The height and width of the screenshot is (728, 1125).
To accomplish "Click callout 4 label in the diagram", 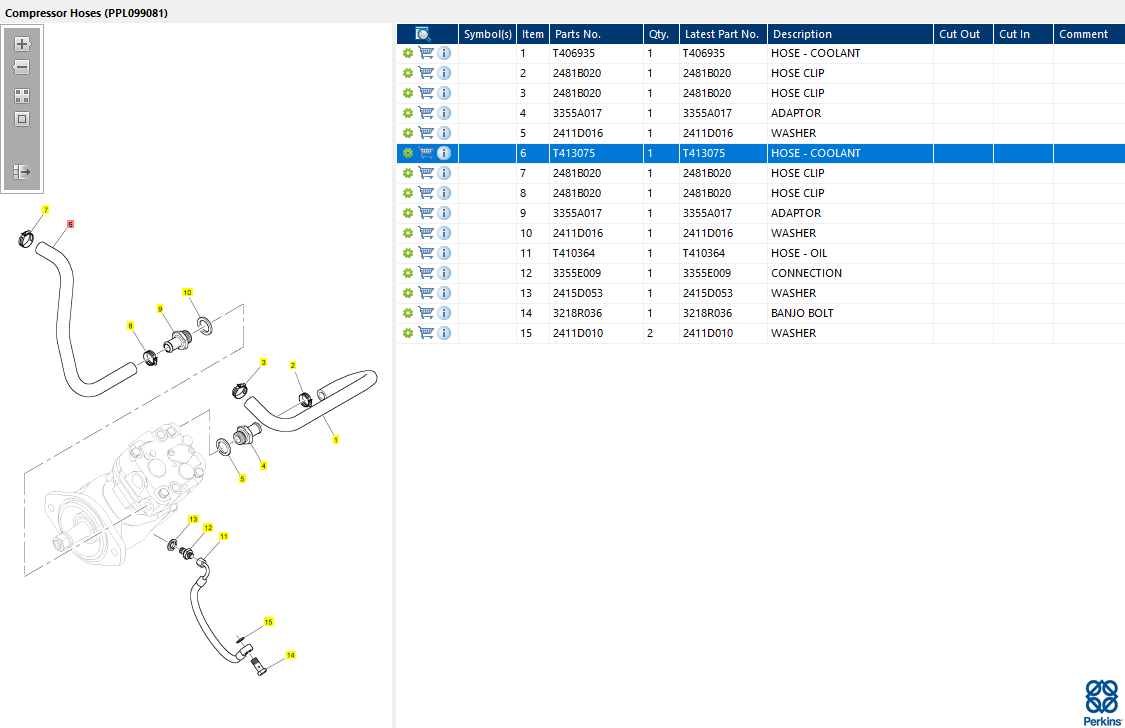I will pos(263,466).
